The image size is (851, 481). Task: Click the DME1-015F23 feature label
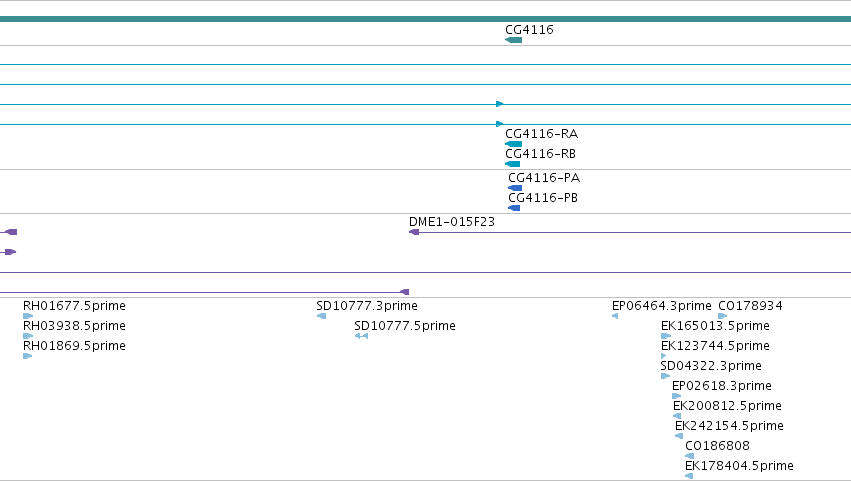[x=452, y=222]
